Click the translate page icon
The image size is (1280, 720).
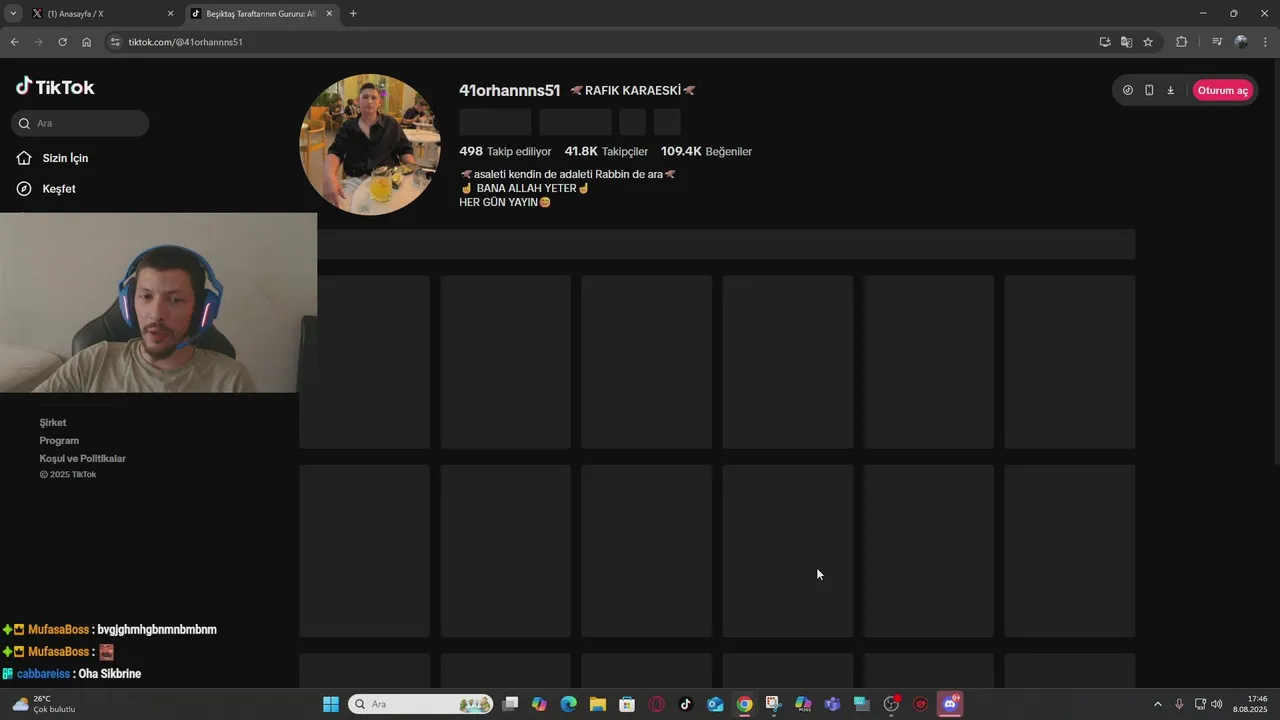coord(1126,42)
